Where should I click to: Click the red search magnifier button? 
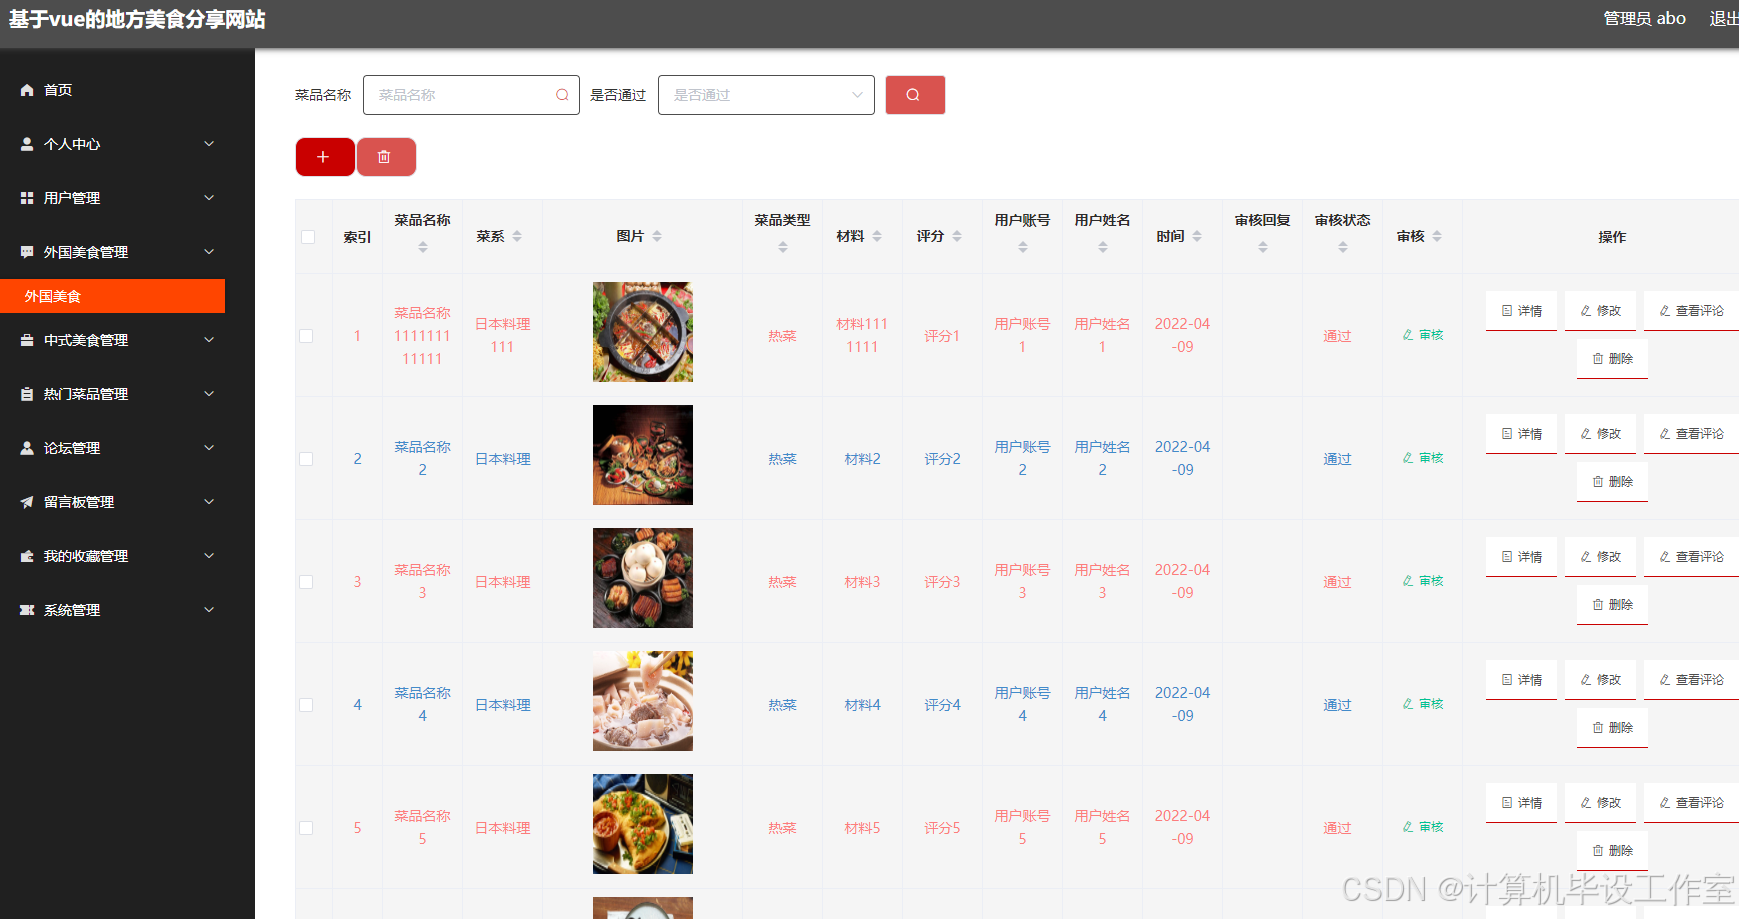pos(915,95)
